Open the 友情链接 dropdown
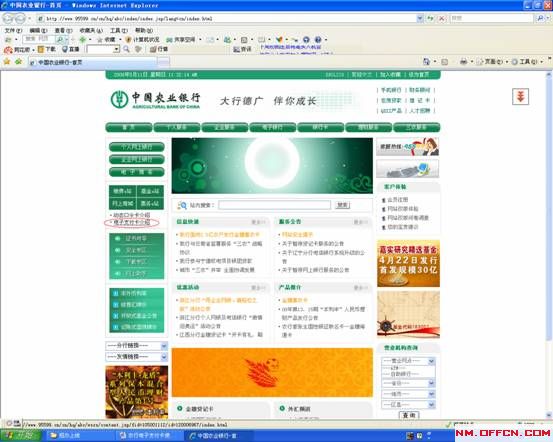Viewport: 553px width, 442px height. 136,357
